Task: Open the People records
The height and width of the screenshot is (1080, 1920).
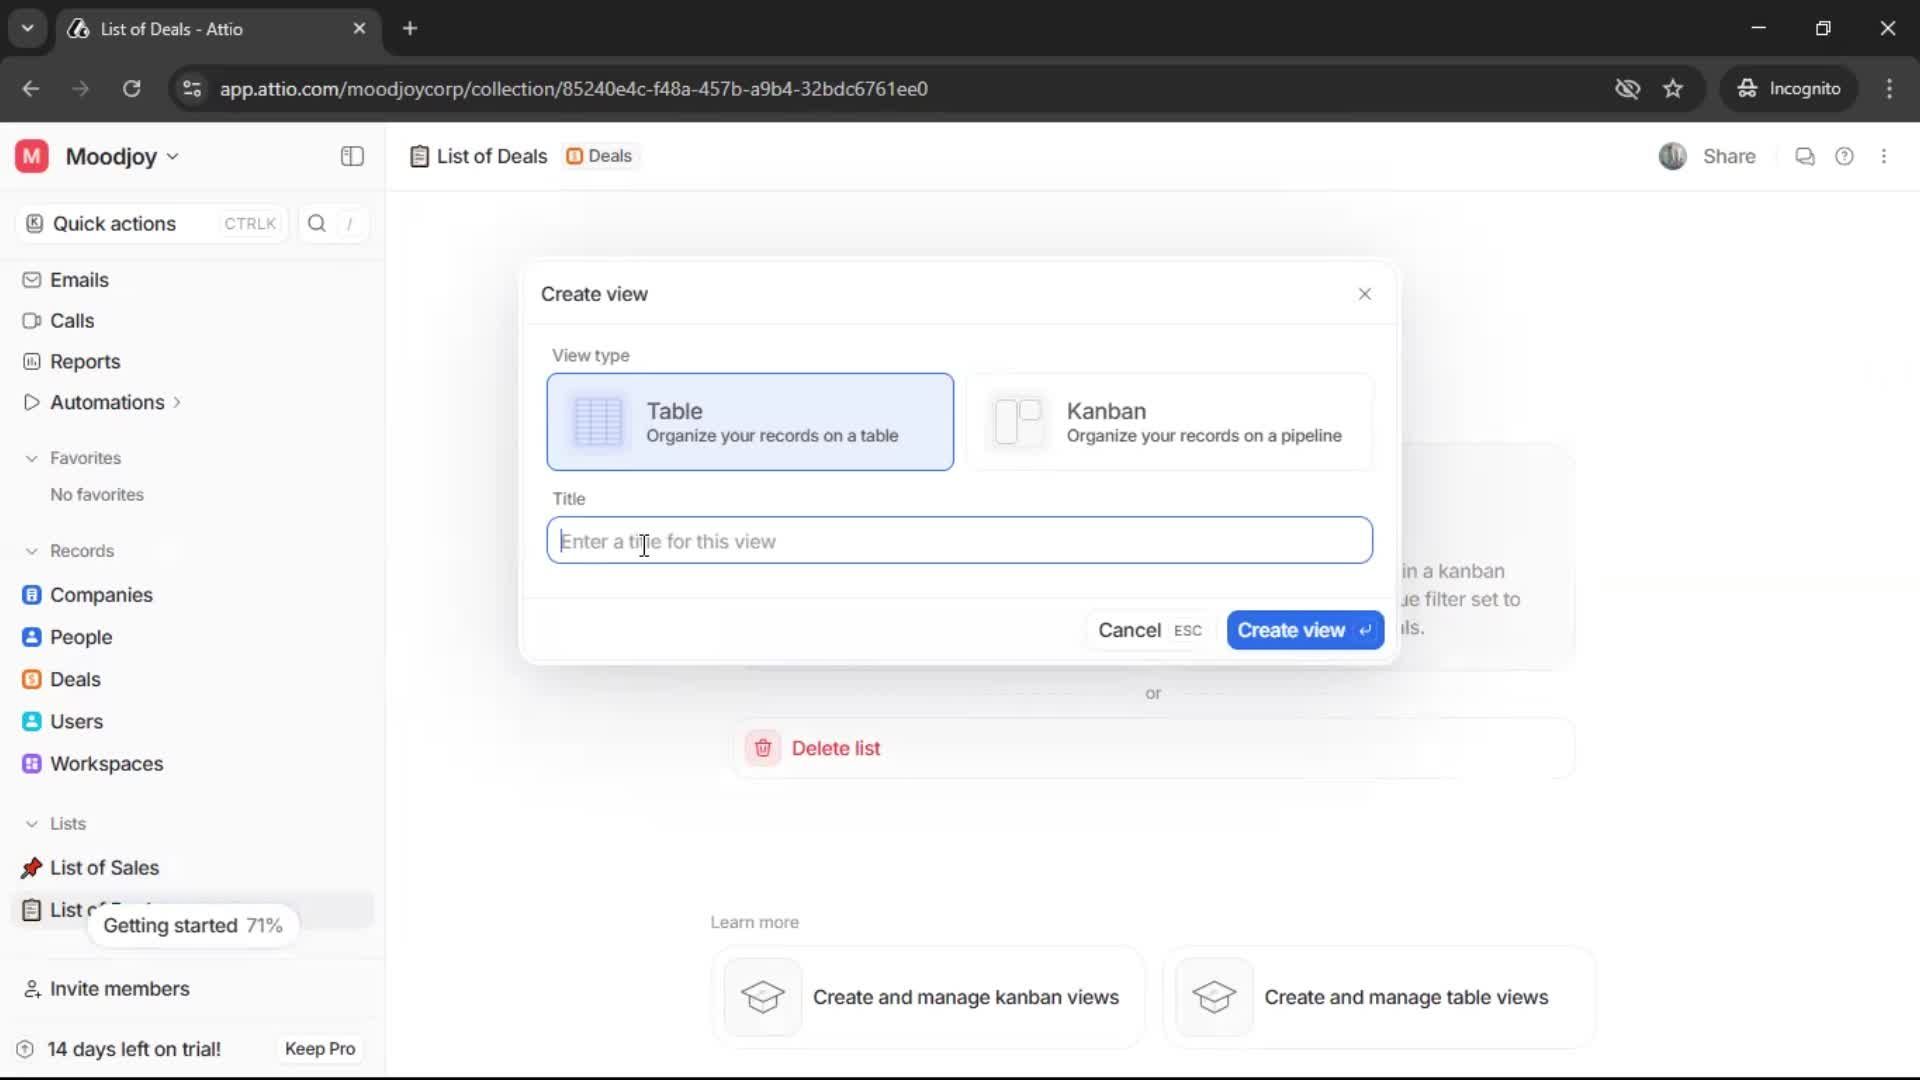Action: [x=80, y=637]
